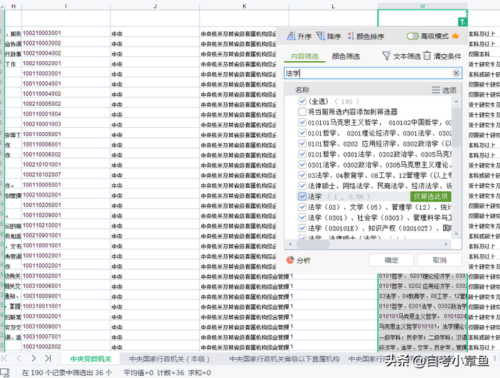The height and width of the screenshot is (378, 500).
Task: Click the filter list vertical scrollbar thumb
Action: pos(456,127)
